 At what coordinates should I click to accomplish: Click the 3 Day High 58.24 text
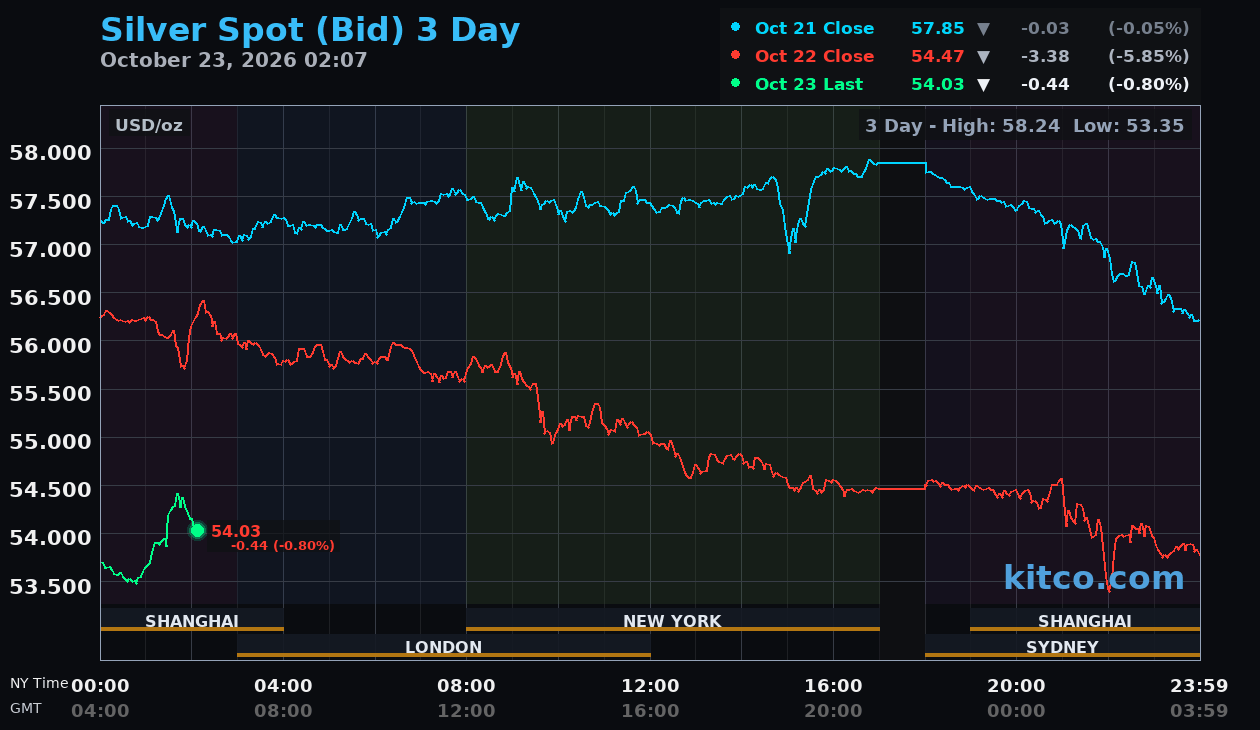point(962,126)
